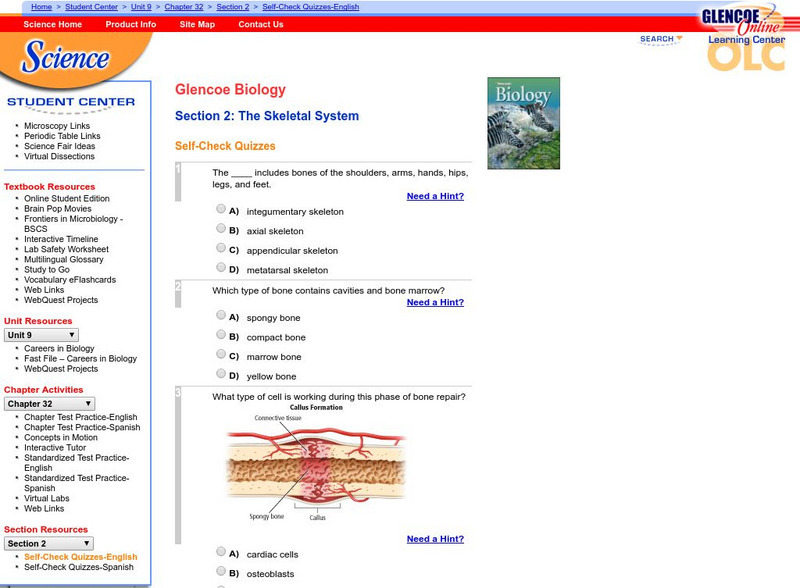Click Student Center breadcrumb link
The height and width of the screenshot is (588, 800).
coord(91,7)
